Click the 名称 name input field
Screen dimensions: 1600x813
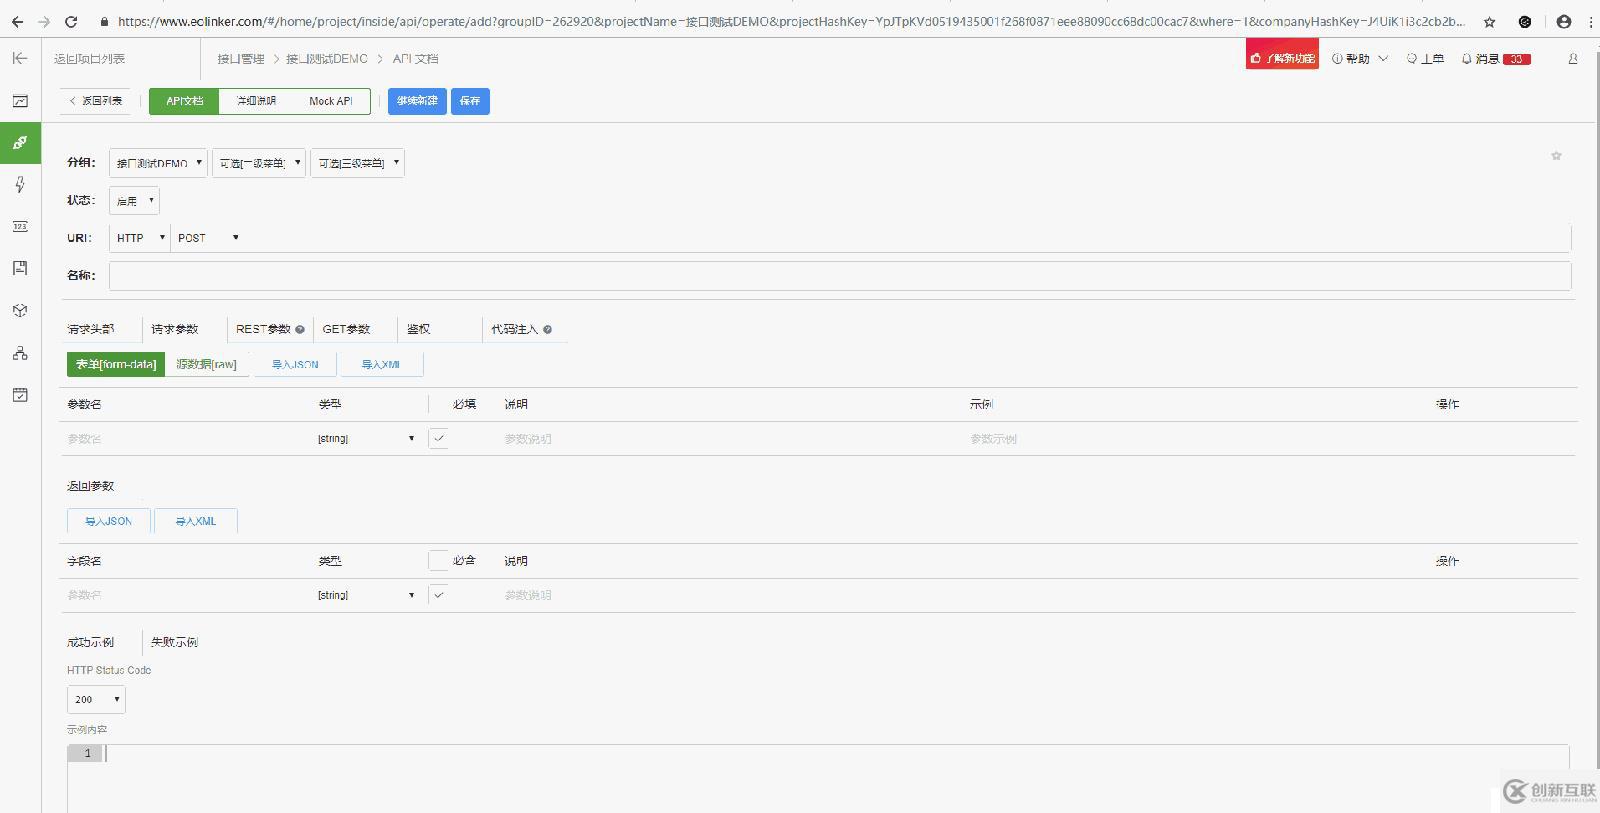[840, 276]
